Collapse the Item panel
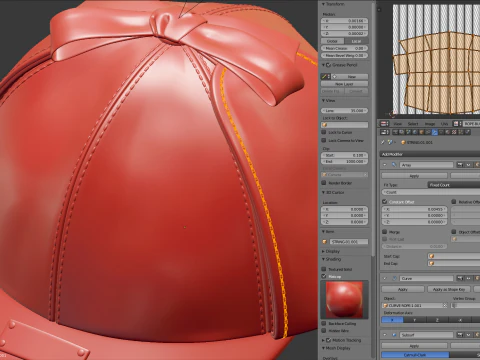The width and height of the screenshot is (480, 360). (x=323, y=231)
